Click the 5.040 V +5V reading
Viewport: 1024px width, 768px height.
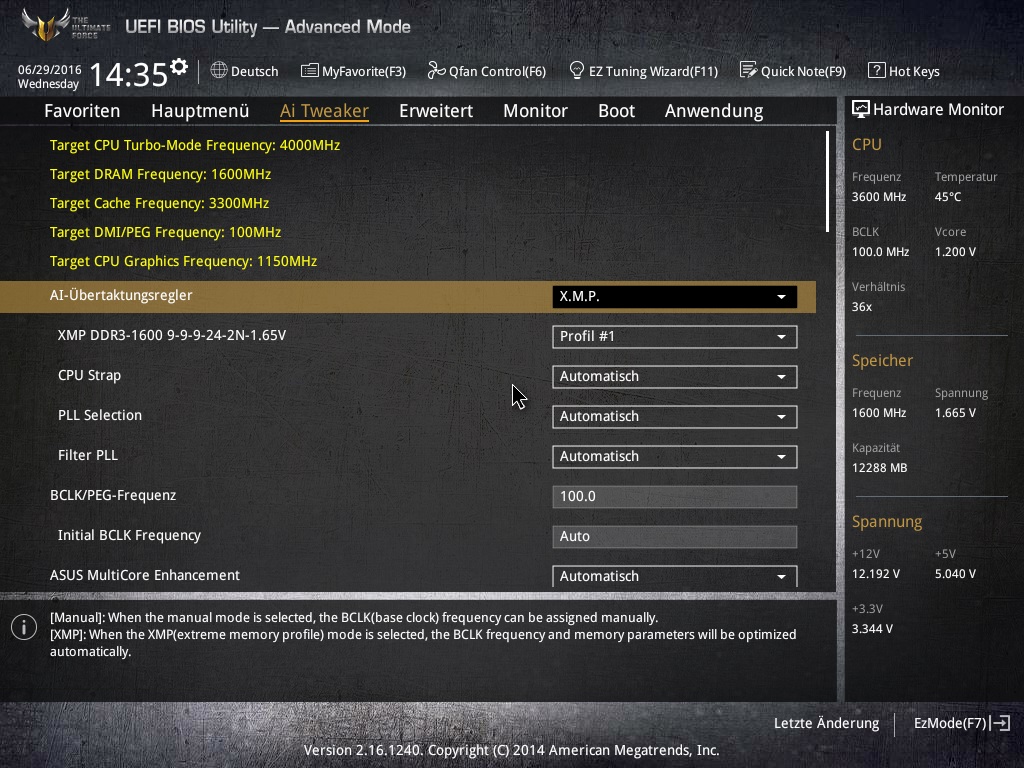click(955, 573)
